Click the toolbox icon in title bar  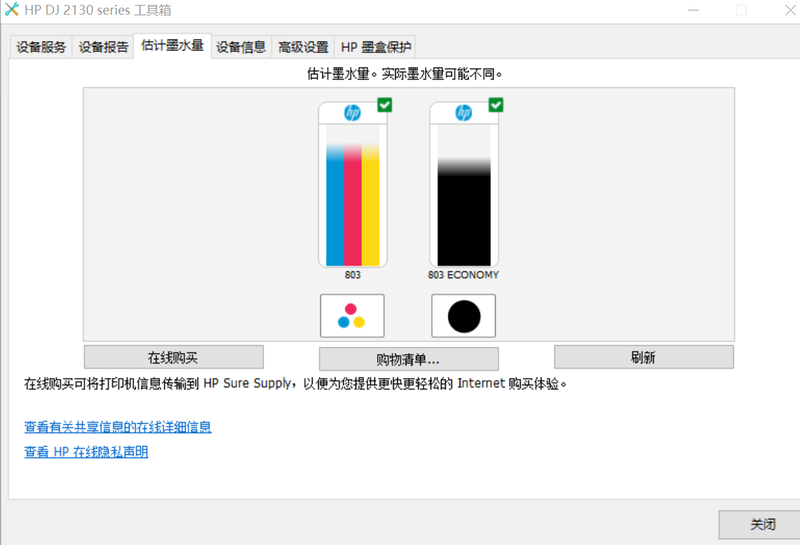click(12, 9)
